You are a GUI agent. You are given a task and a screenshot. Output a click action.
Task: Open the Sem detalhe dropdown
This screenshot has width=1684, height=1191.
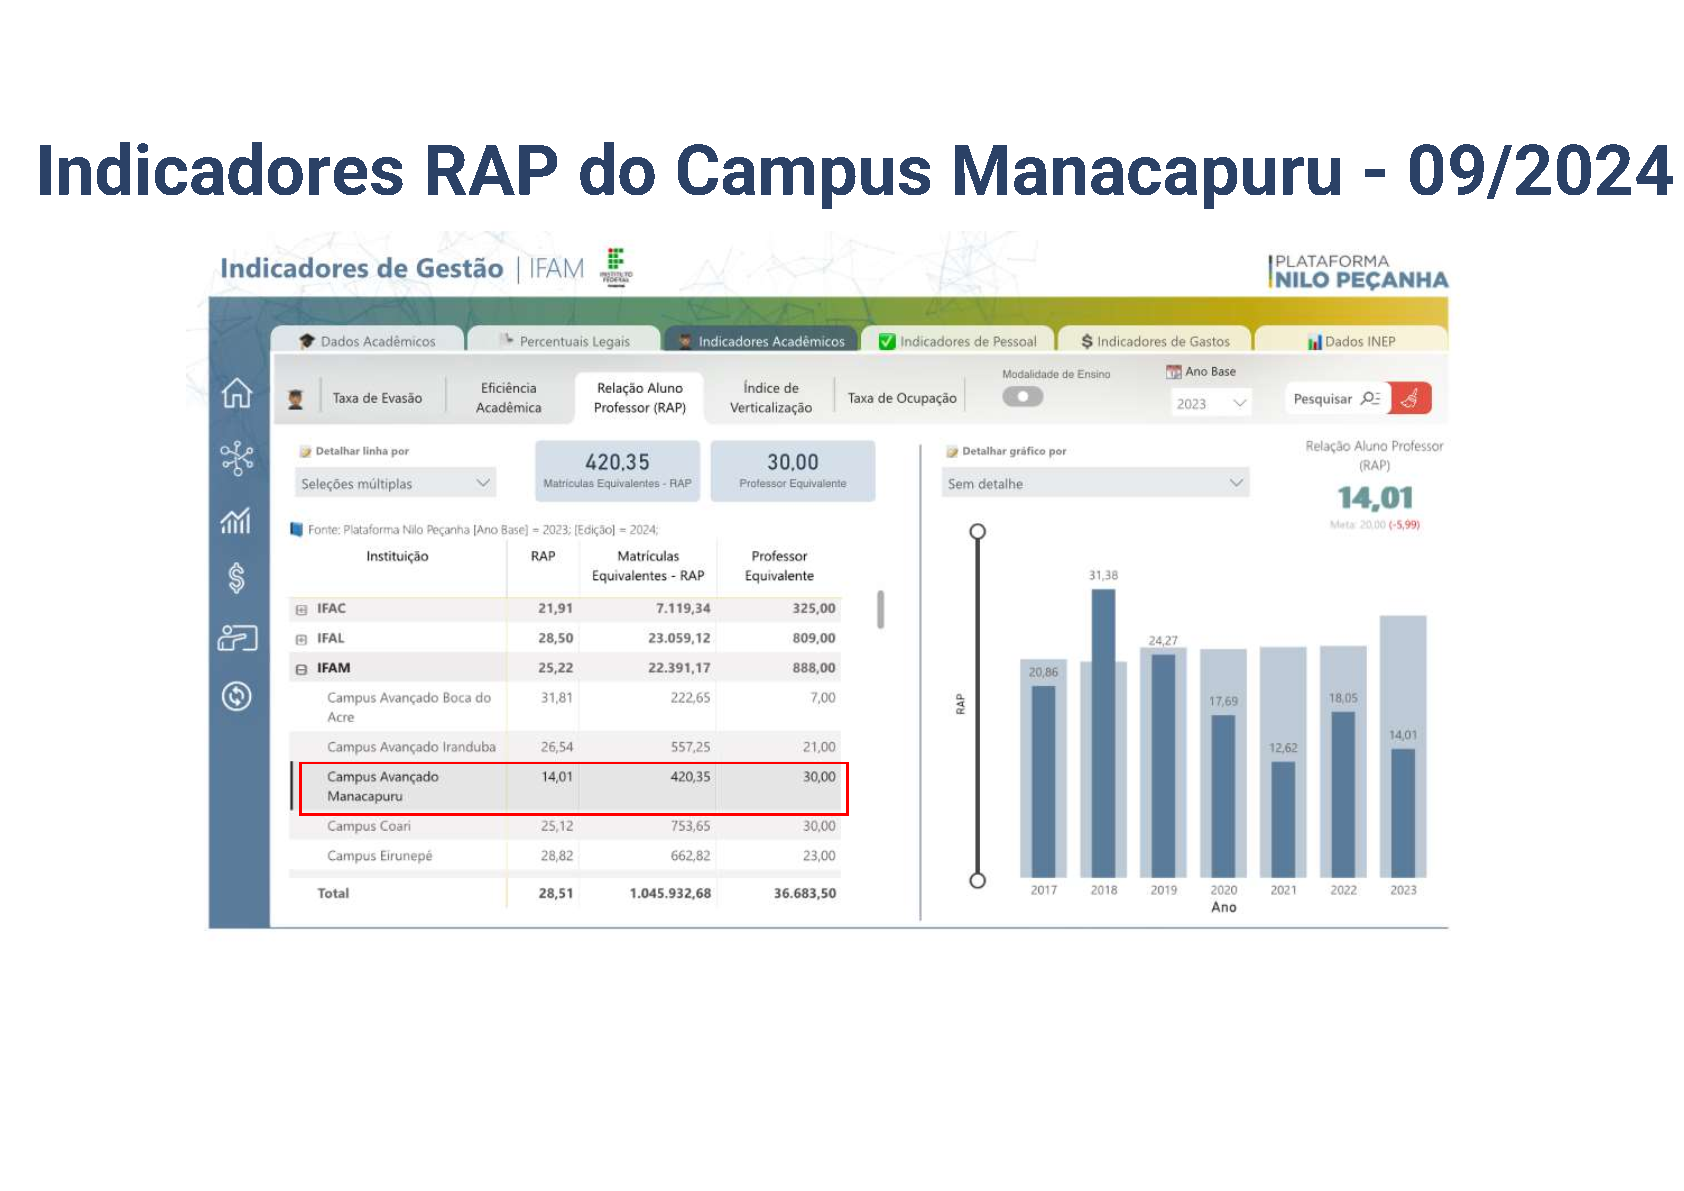click(x=1095, y=483)
